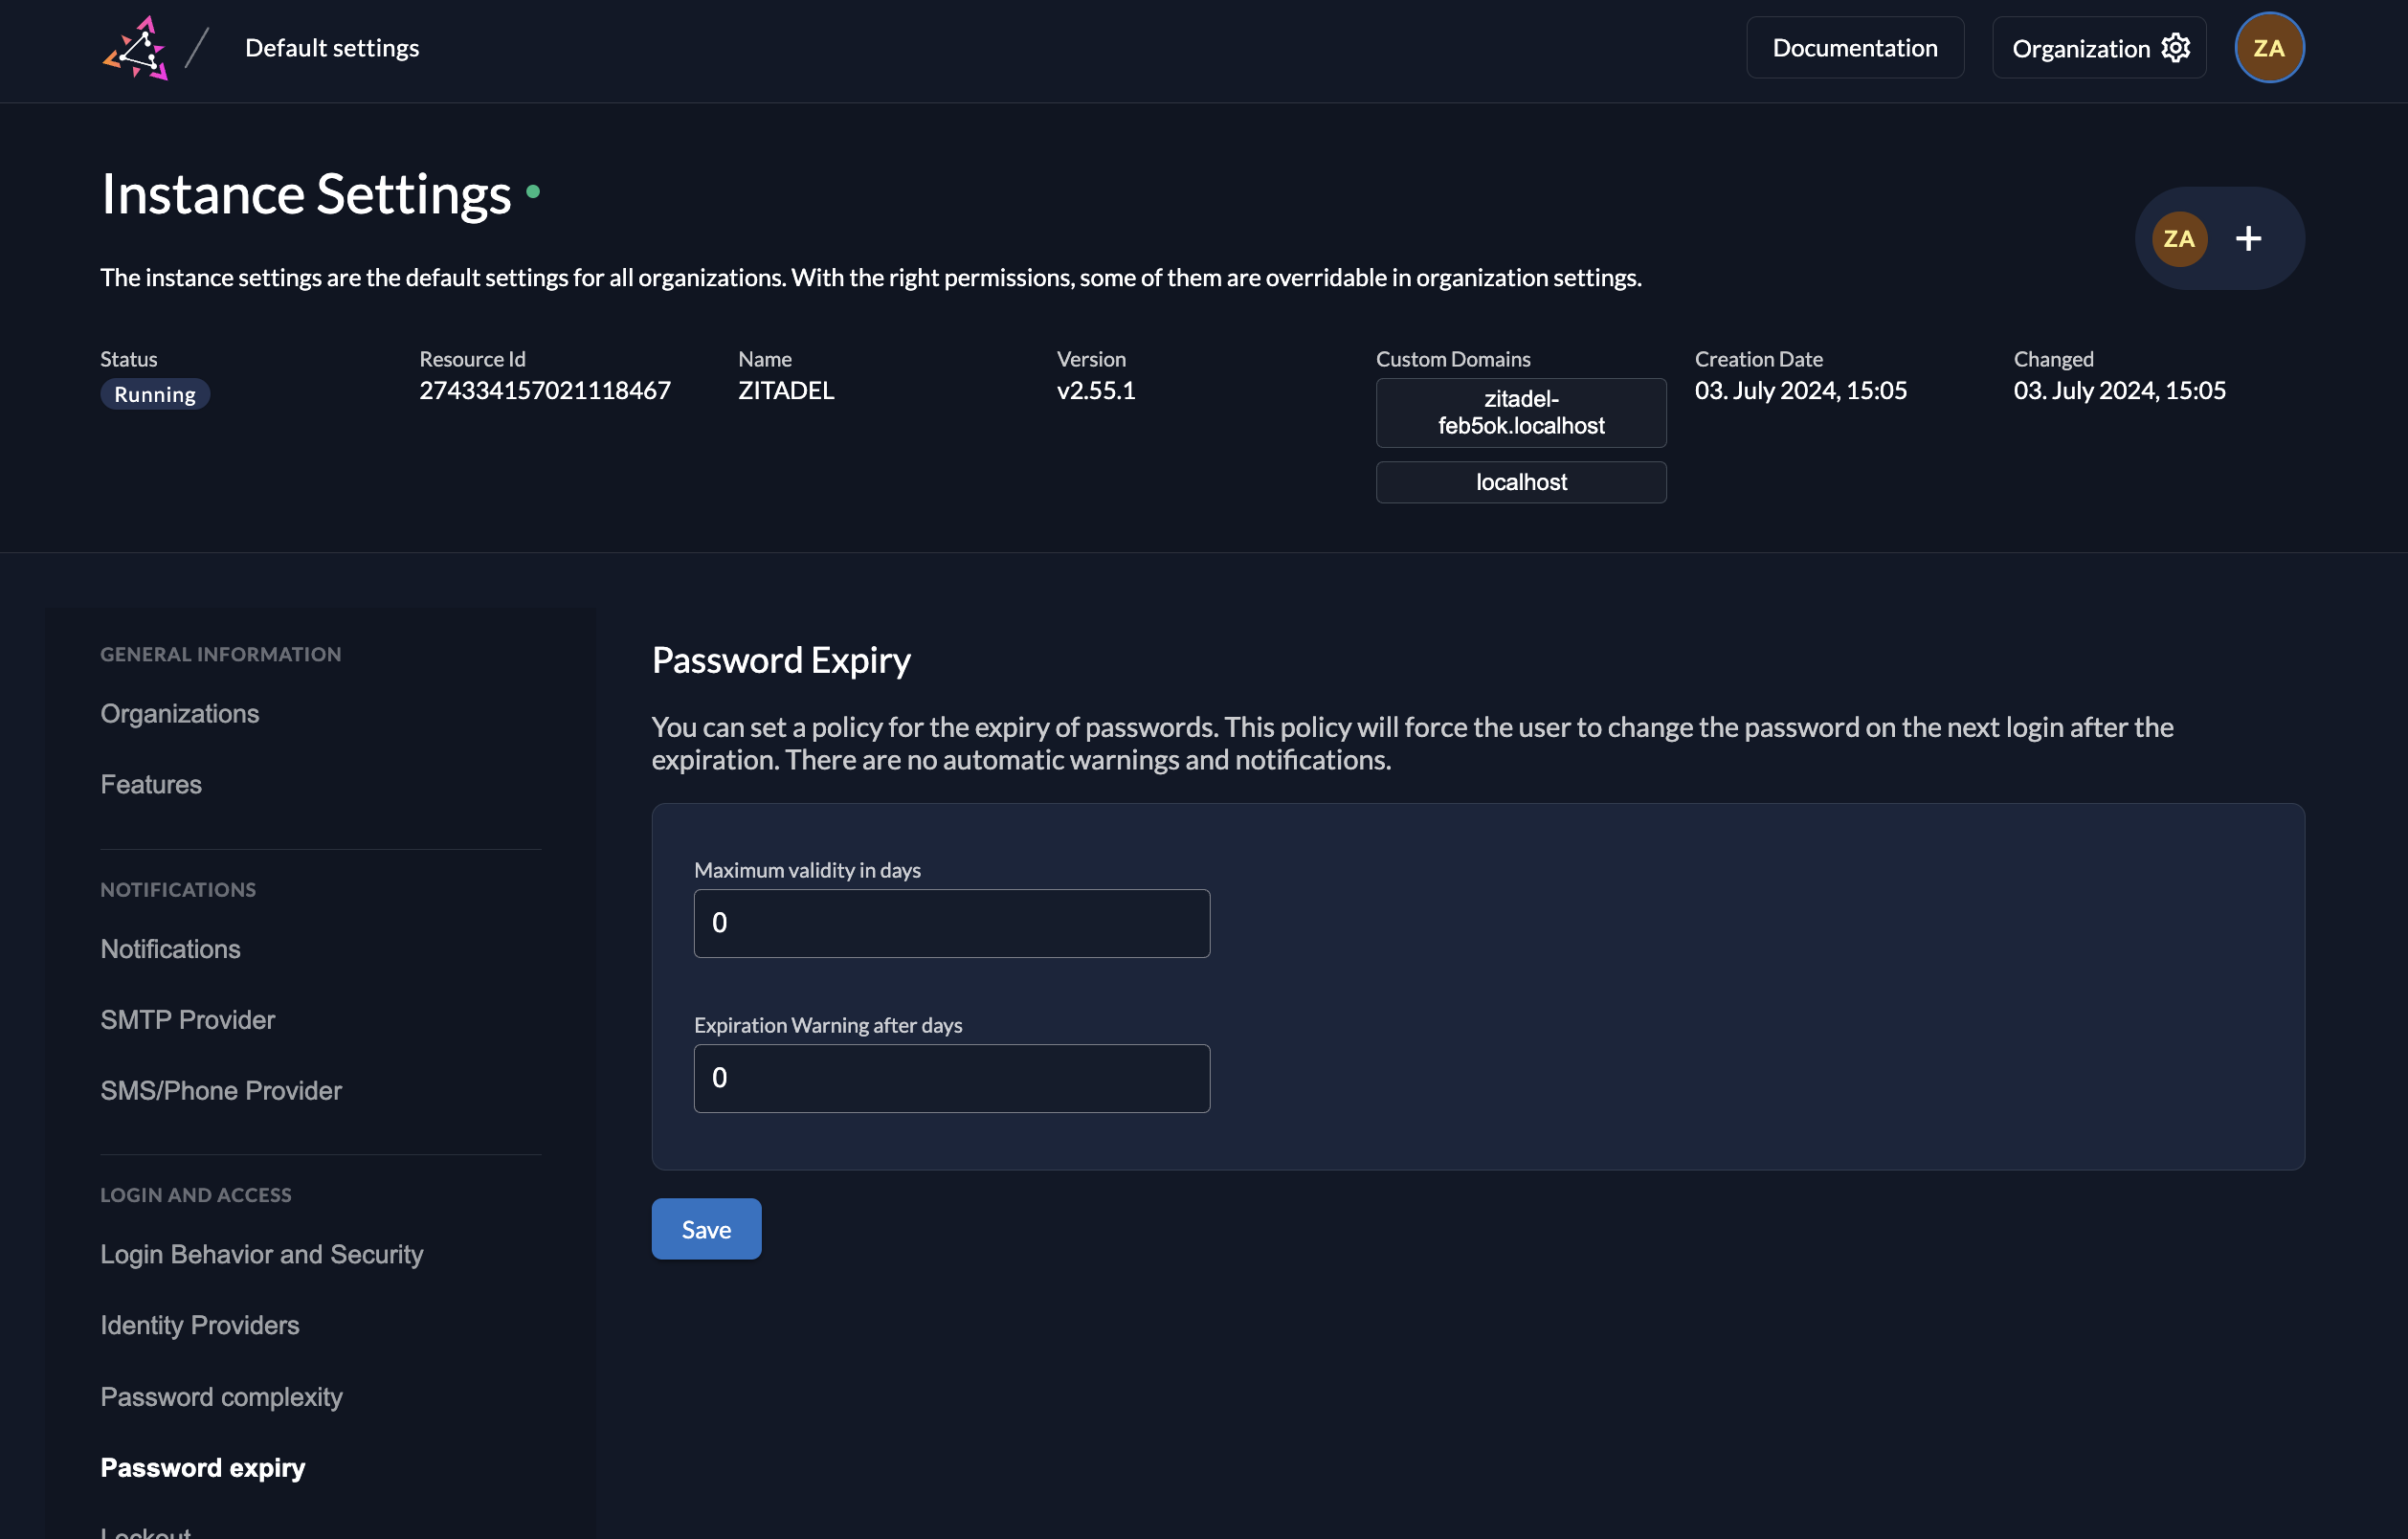The width and height of the screenshot is (2408, 1539).
Task: Click the Default settings breadcrumb
Action: click(332, 48)
